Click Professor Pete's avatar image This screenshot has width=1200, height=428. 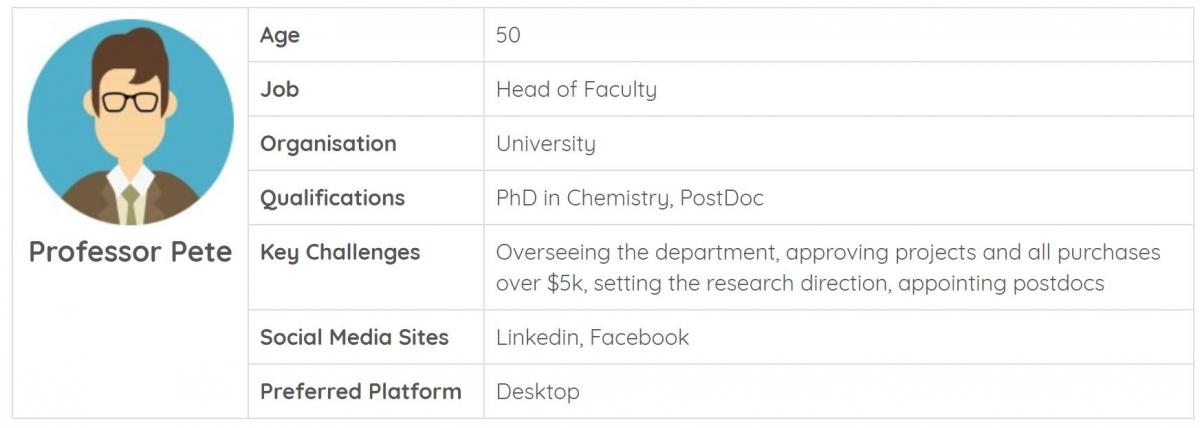130,121
